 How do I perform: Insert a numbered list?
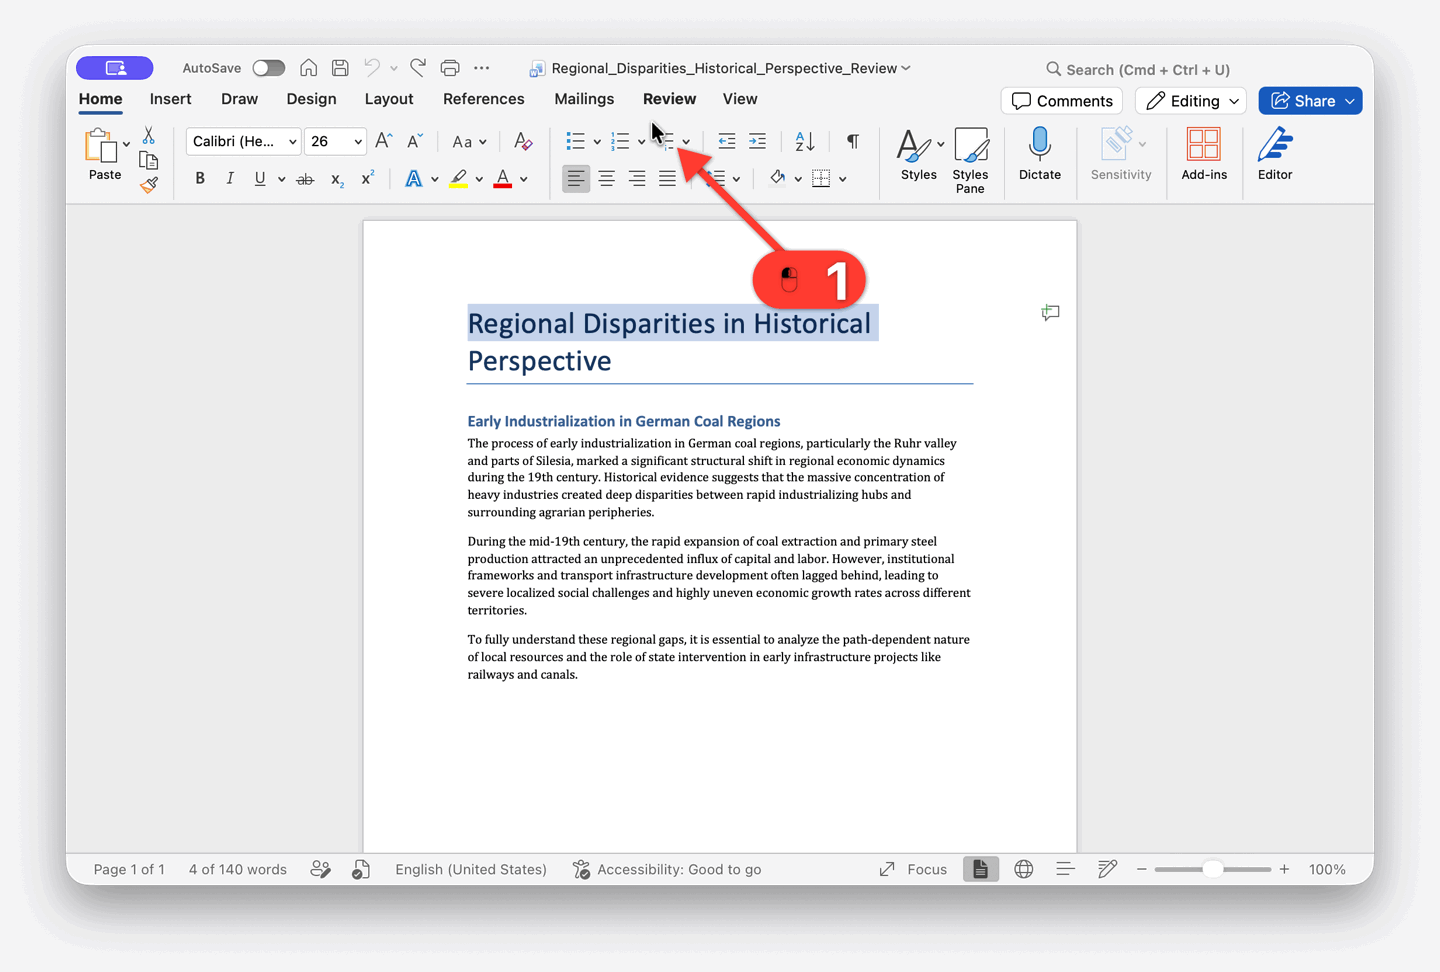(x=620, y=141)
